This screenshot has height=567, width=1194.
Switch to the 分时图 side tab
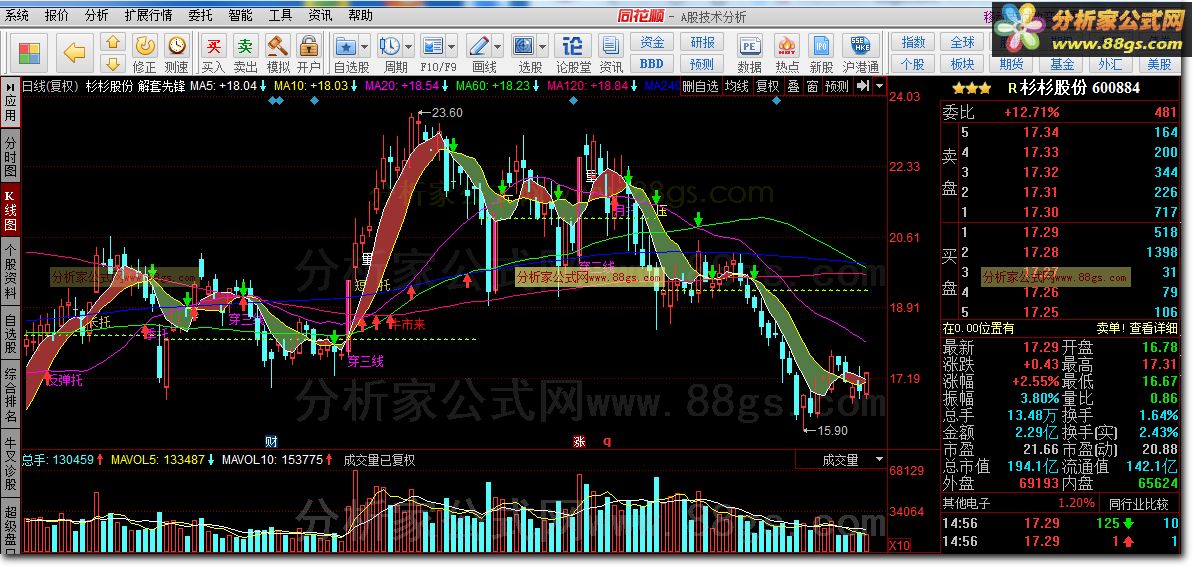11,157
